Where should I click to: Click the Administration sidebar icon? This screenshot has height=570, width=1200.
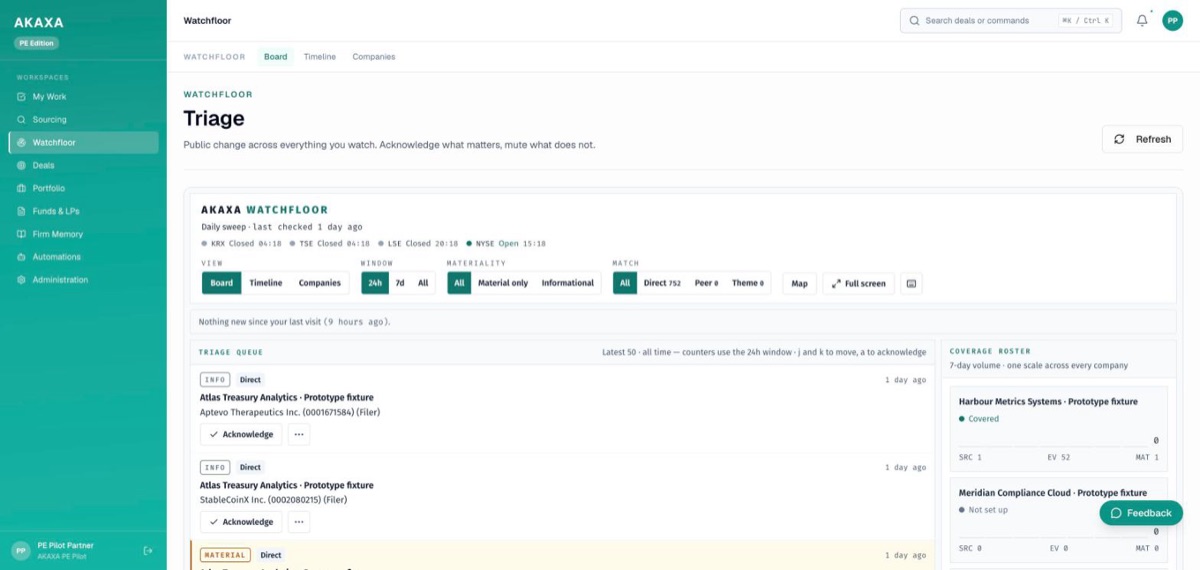coord(21,280)
